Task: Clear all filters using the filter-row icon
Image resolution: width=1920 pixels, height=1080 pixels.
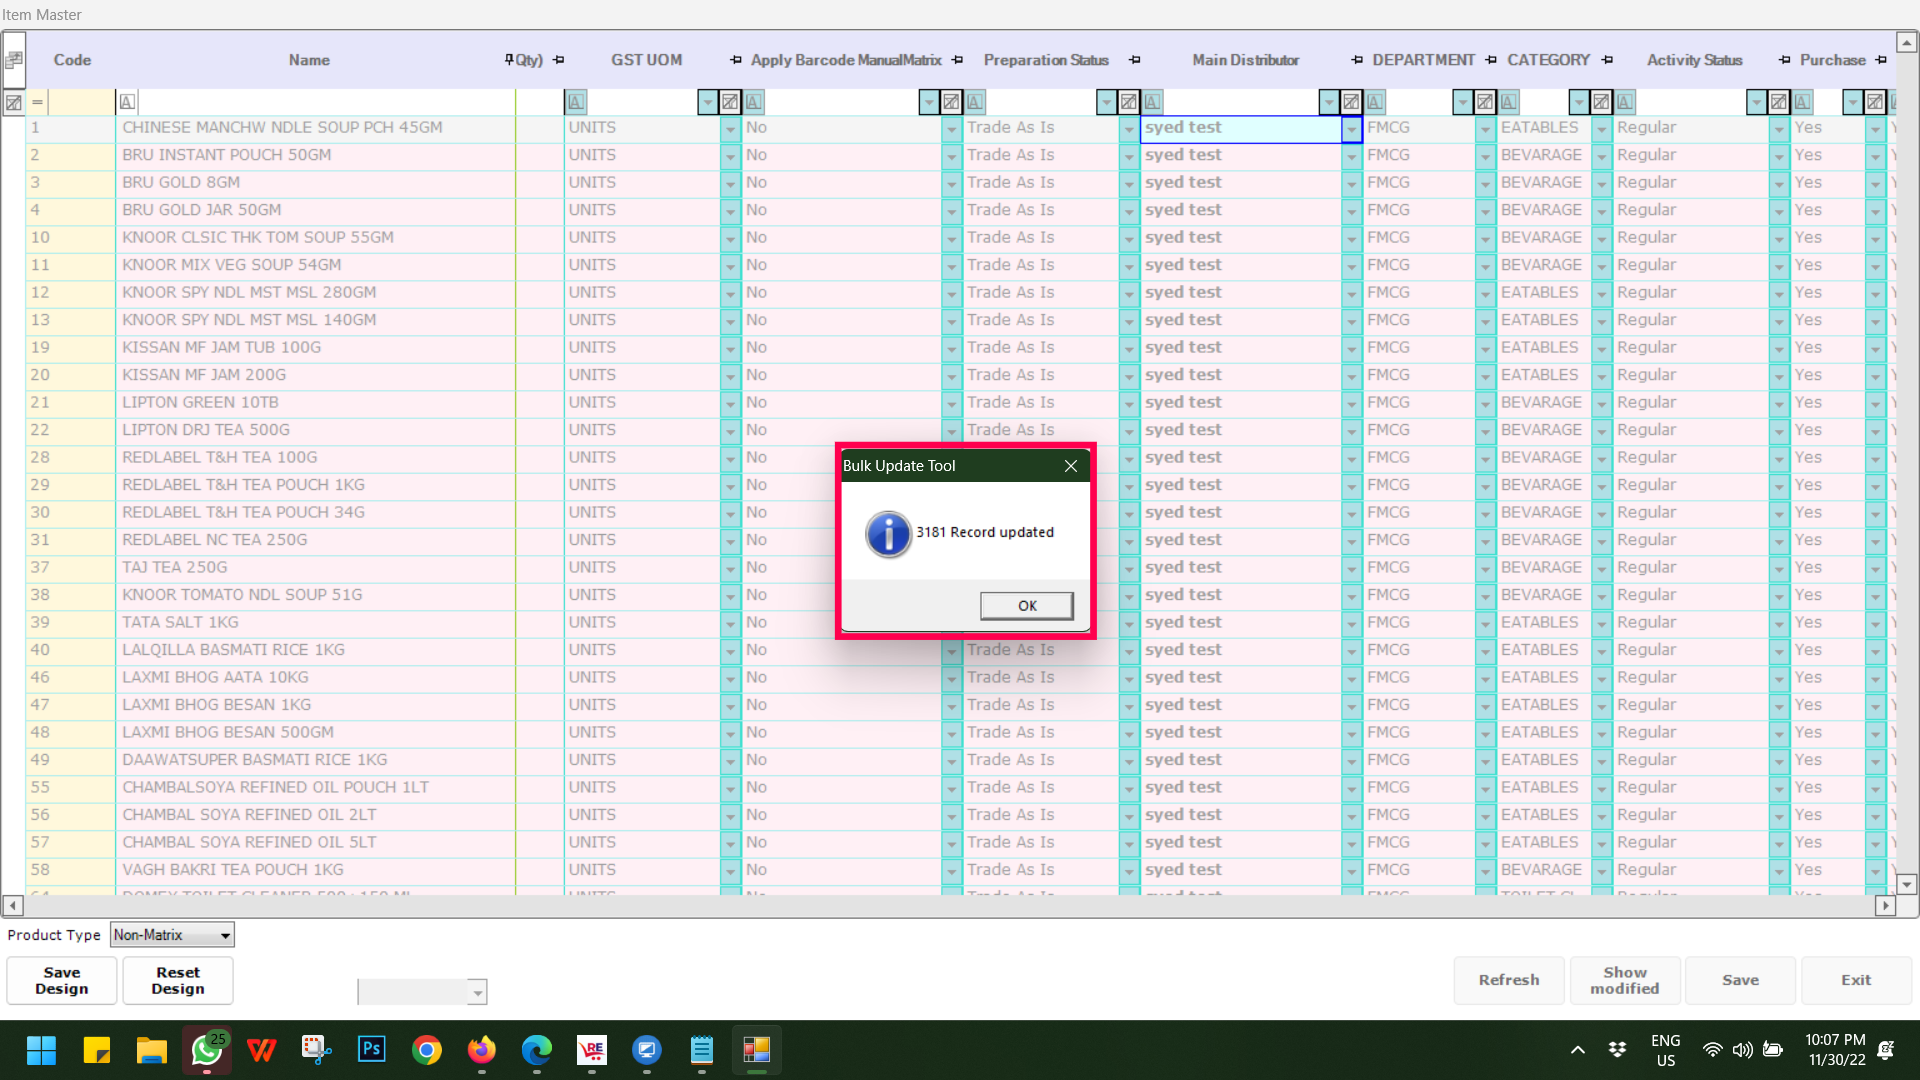Action: coord(14,102)
